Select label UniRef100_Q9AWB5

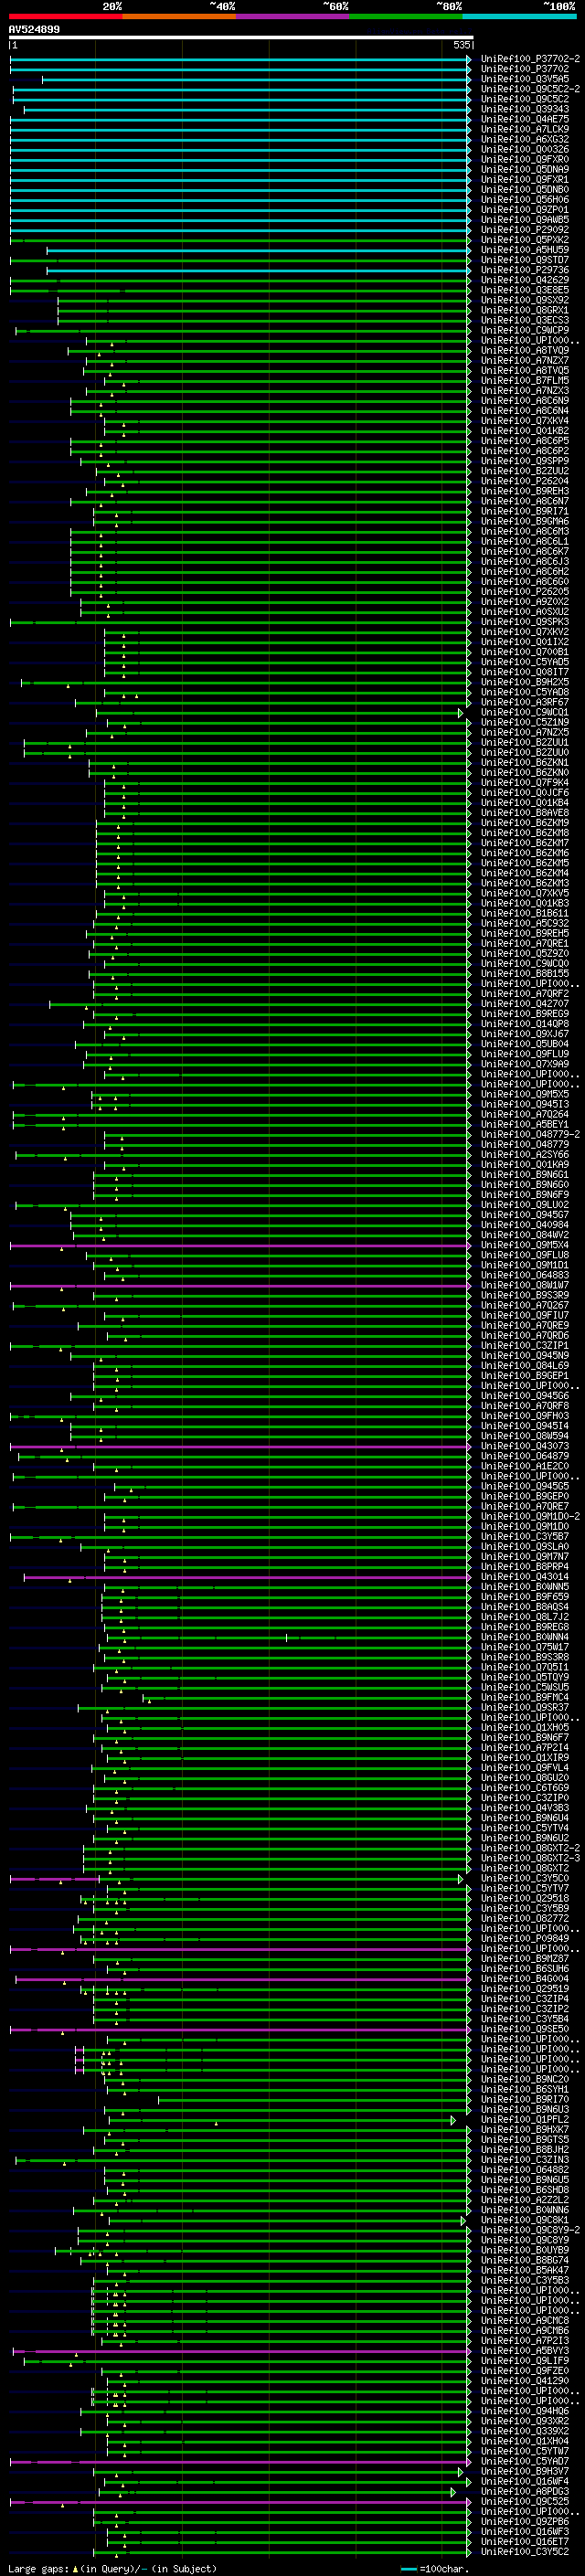pos(525,219)
